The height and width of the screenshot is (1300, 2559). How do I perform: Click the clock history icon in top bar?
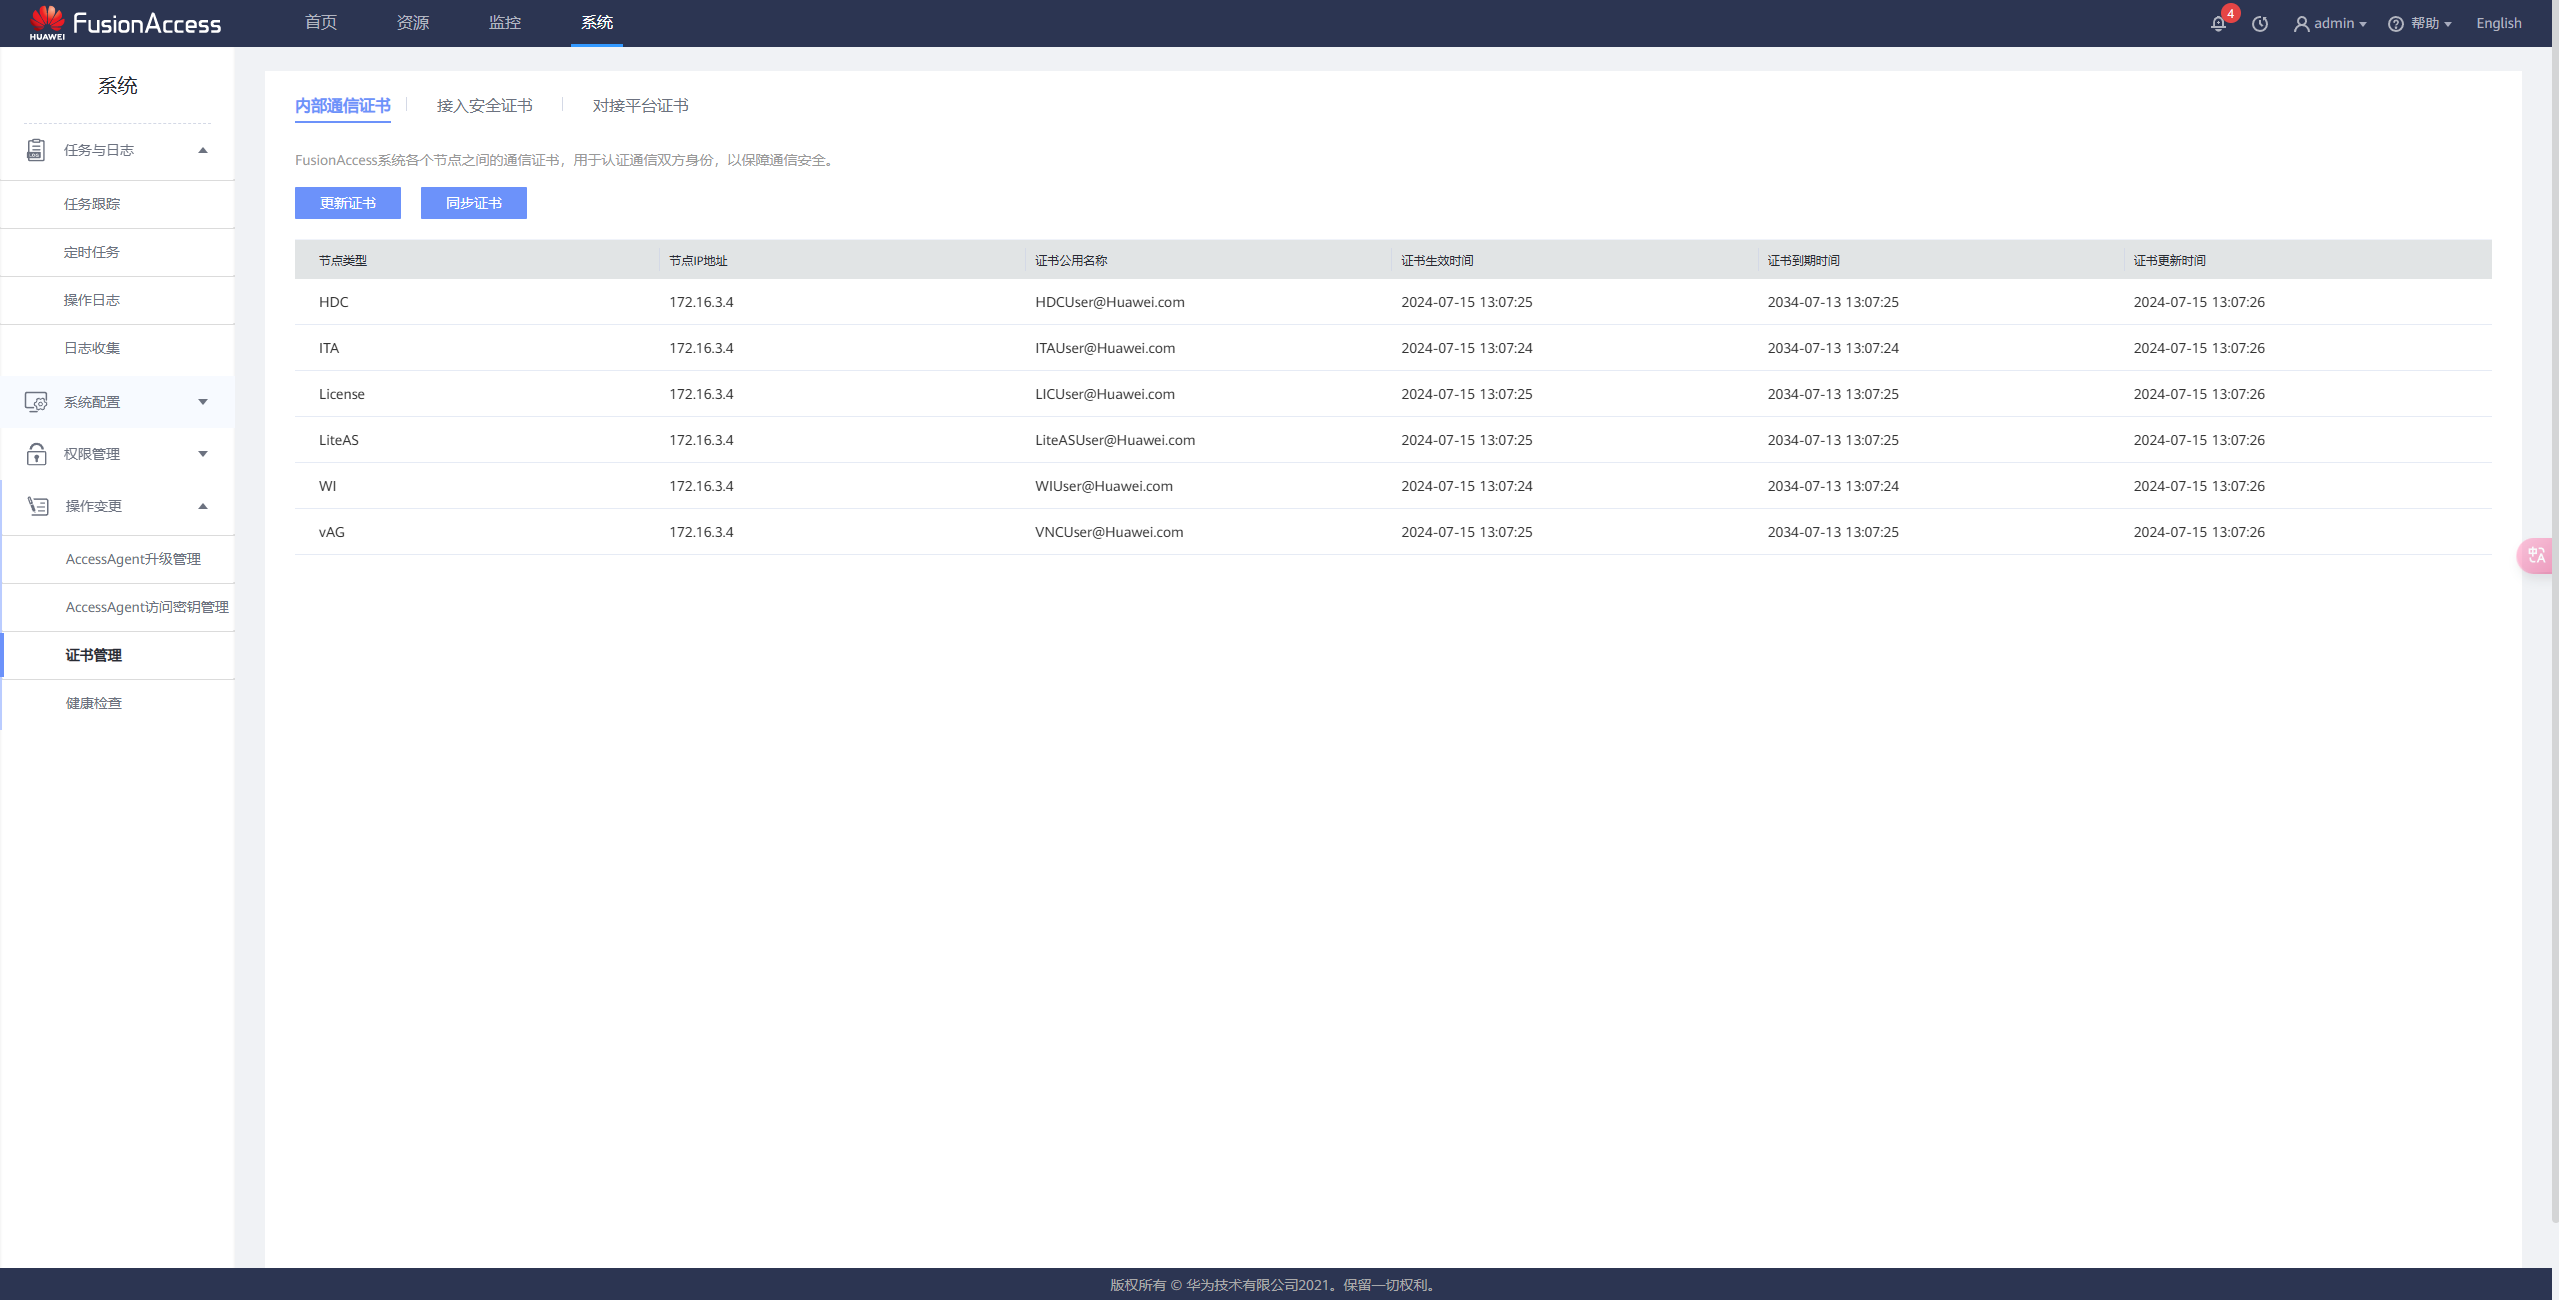[x=2259, y=24]
